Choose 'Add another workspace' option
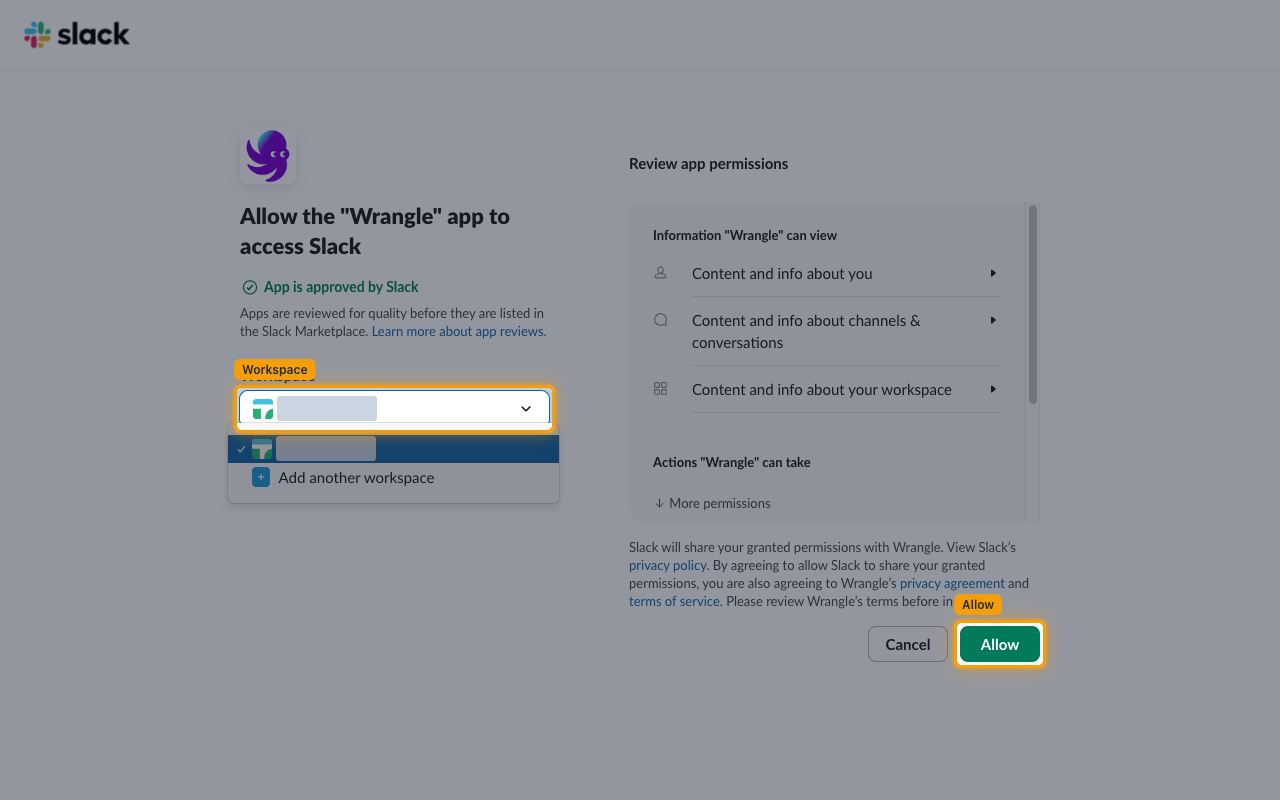 [x=393, y=477]
